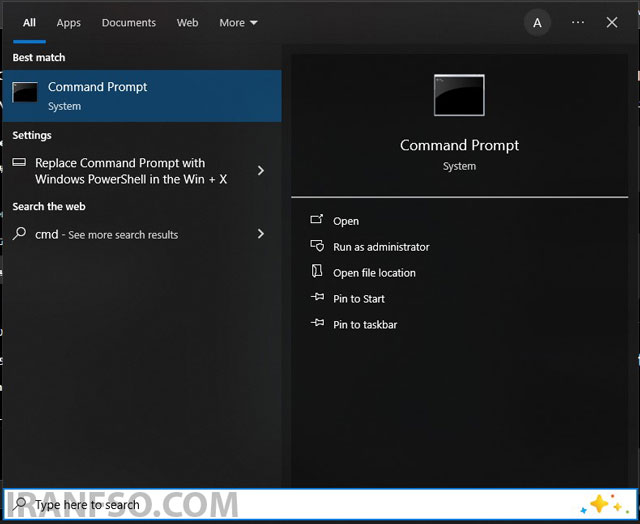The image size is (640, 524).
Task: Open cmd web search results
Action: 142,234
